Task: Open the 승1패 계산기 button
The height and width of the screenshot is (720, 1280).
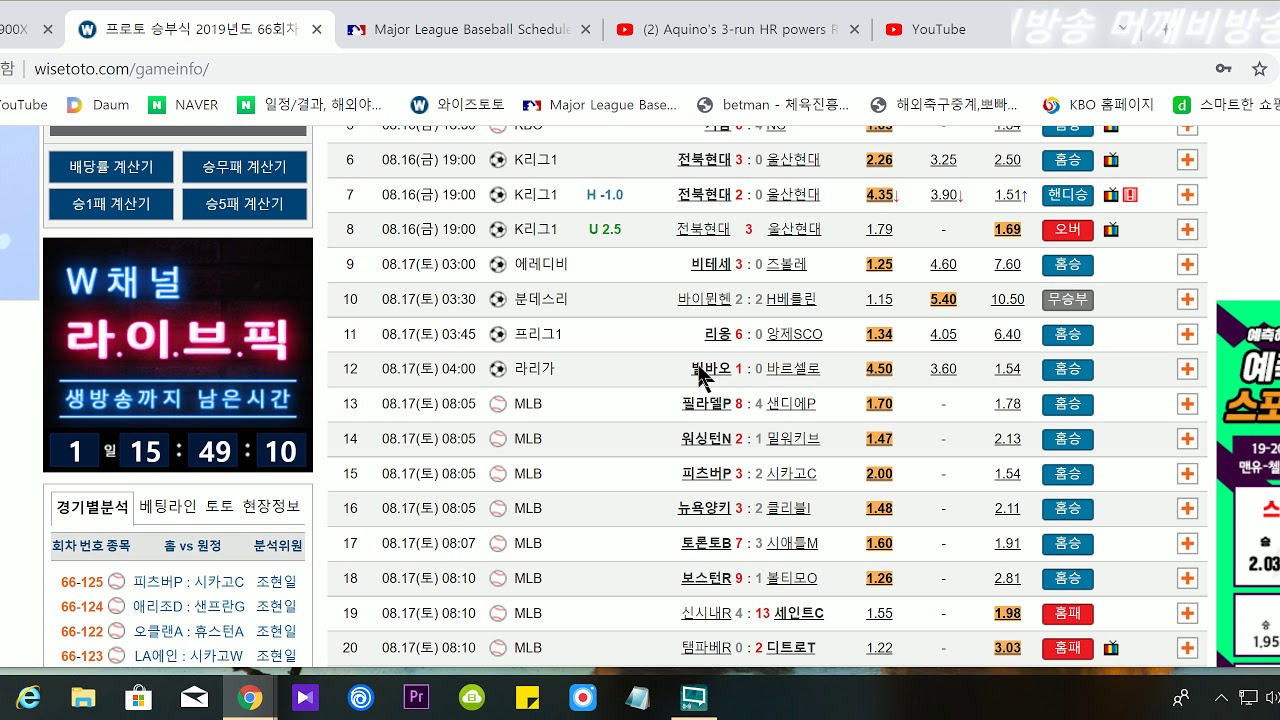Action: [x=111, y=204]
